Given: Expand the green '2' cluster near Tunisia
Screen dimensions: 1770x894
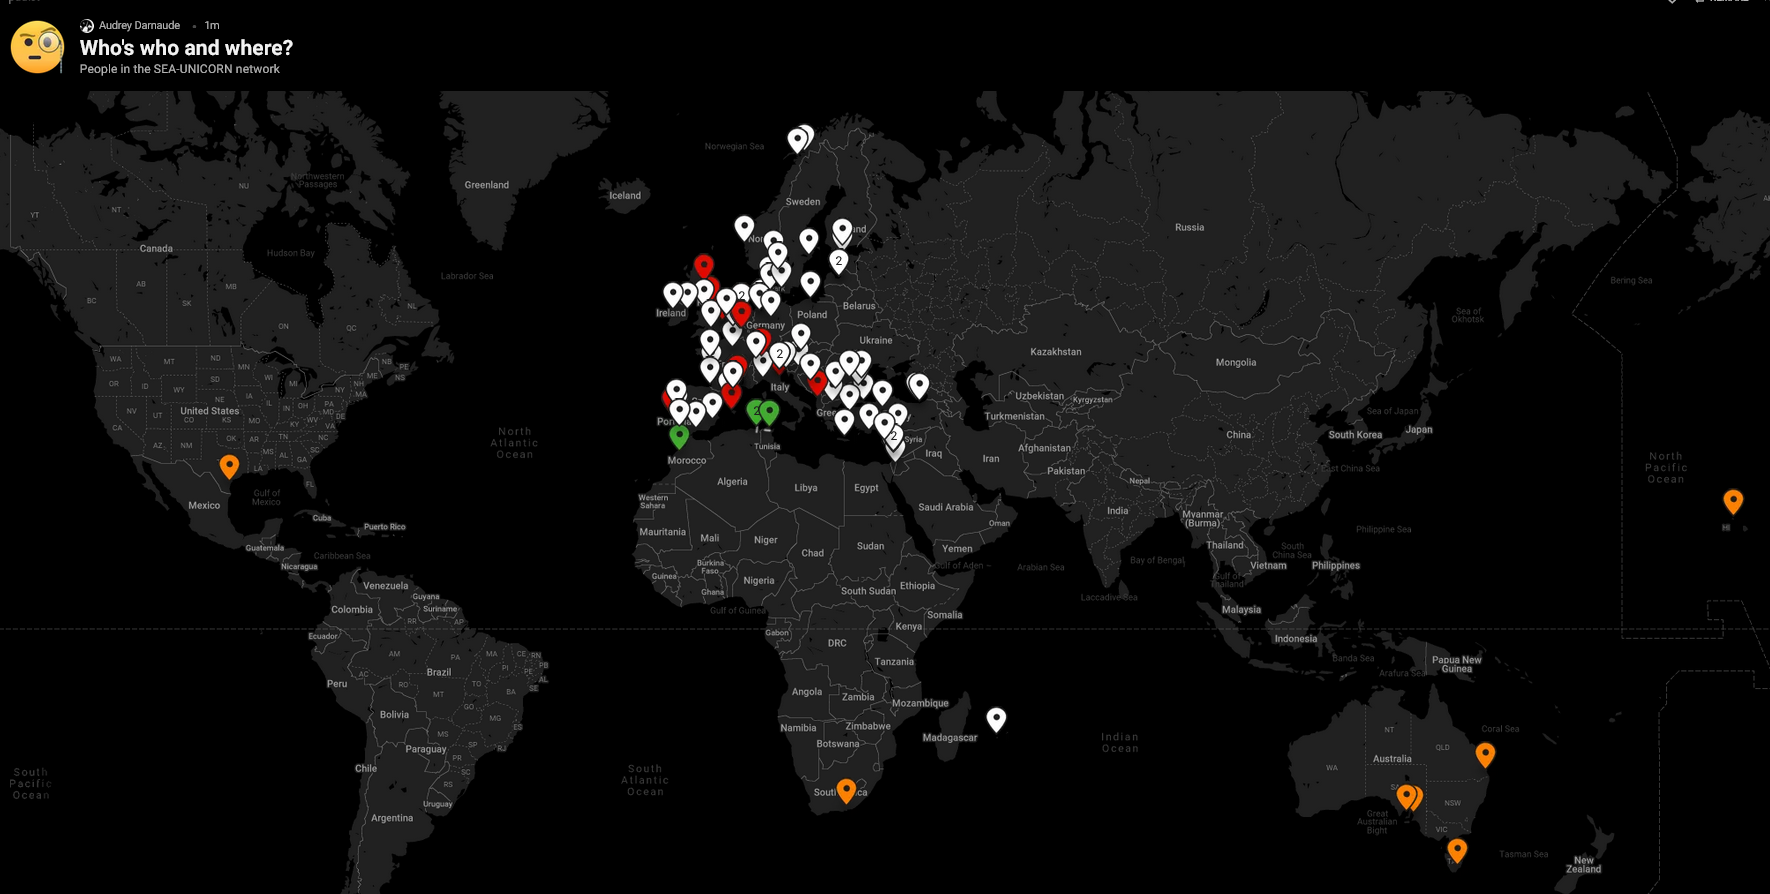Looking at the screenshot, I should (x=756, y=410).
